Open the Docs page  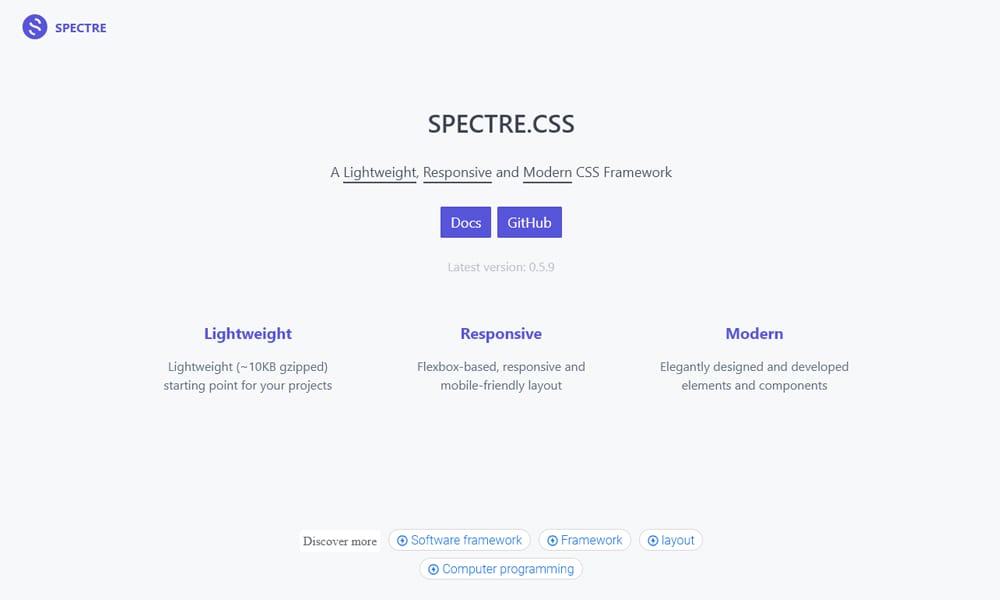click(465, 222)
